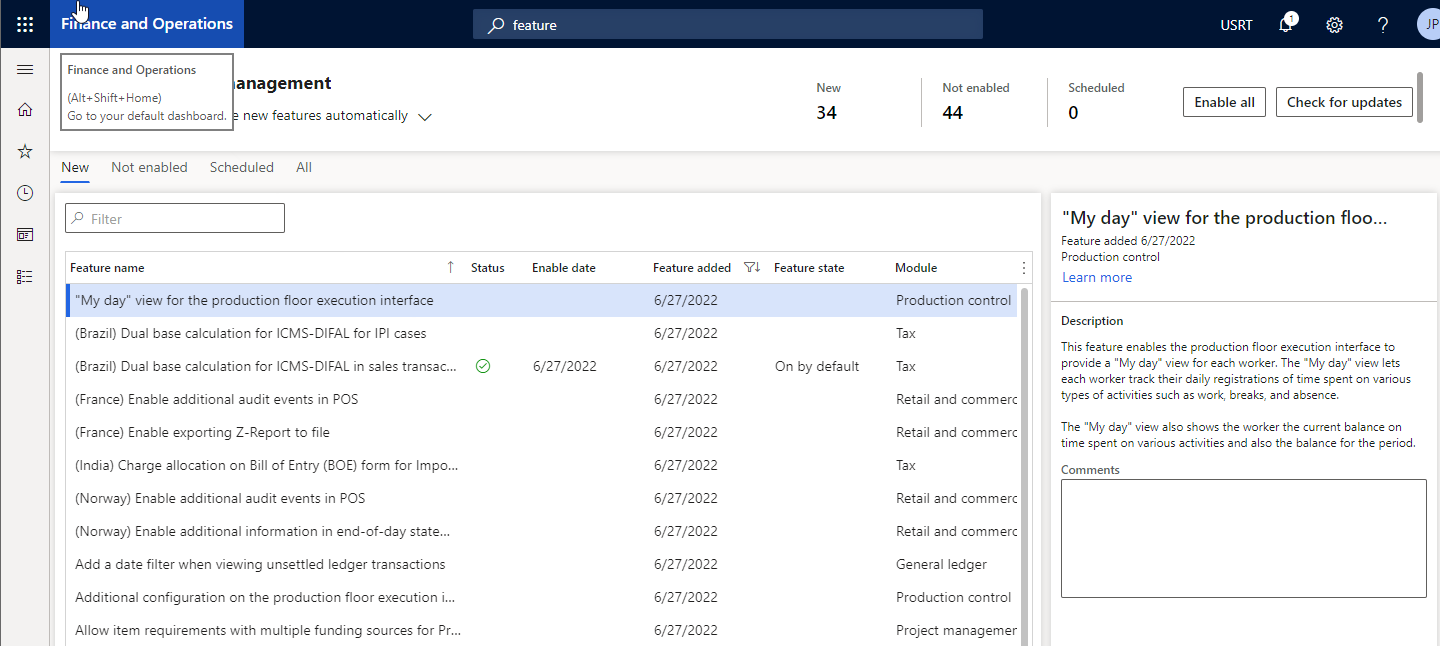
Task: Open the Settings gear icon
Action: (1334, 24)
